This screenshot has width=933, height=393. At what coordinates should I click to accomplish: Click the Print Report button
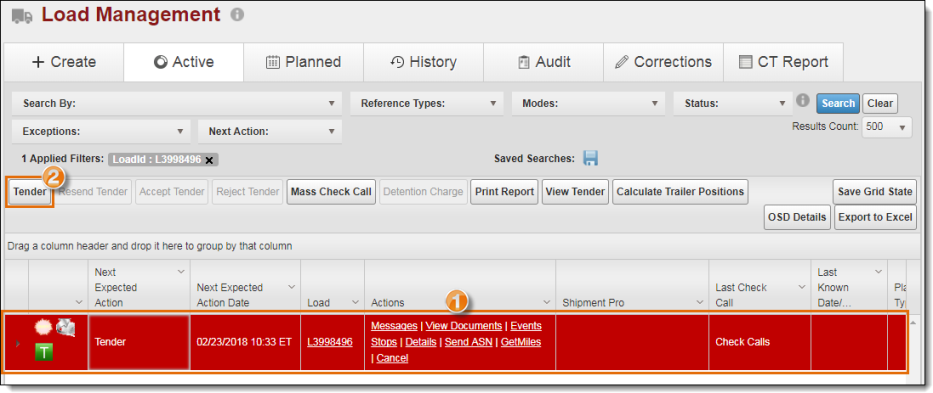[504, 192]
